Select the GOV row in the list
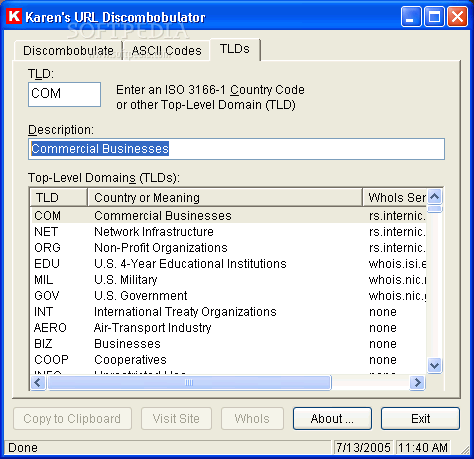The width and height of the screenshot is (474, 459). (x=228, y=295)
